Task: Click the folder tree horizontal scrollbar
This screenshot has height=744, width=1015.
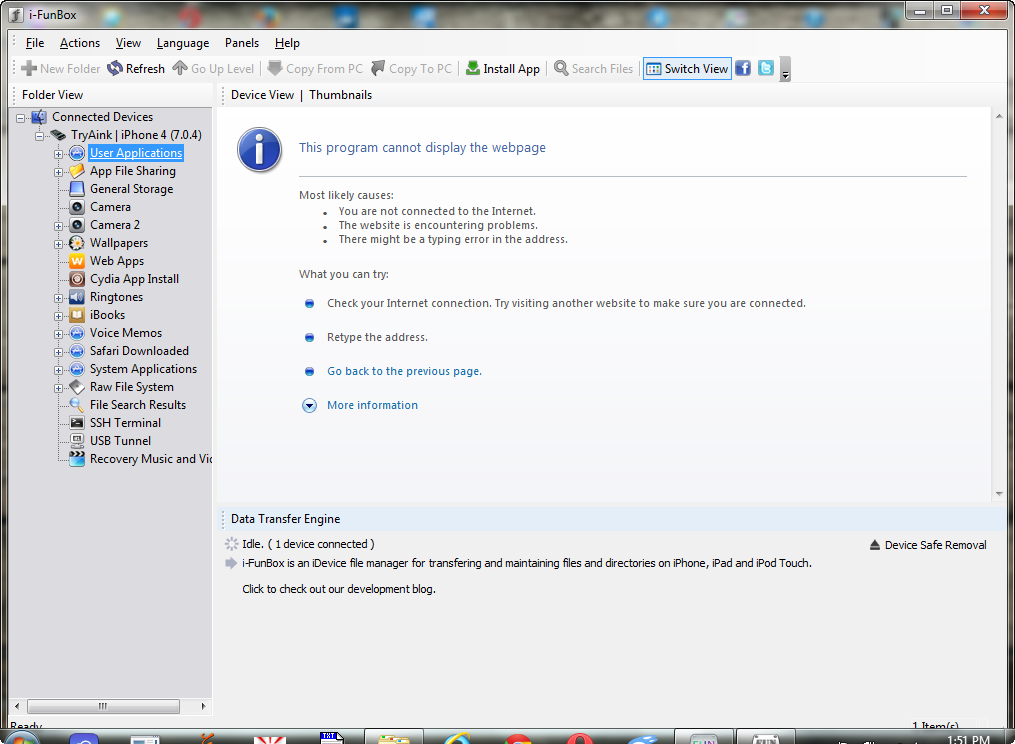Action: (x=103, y=706)
